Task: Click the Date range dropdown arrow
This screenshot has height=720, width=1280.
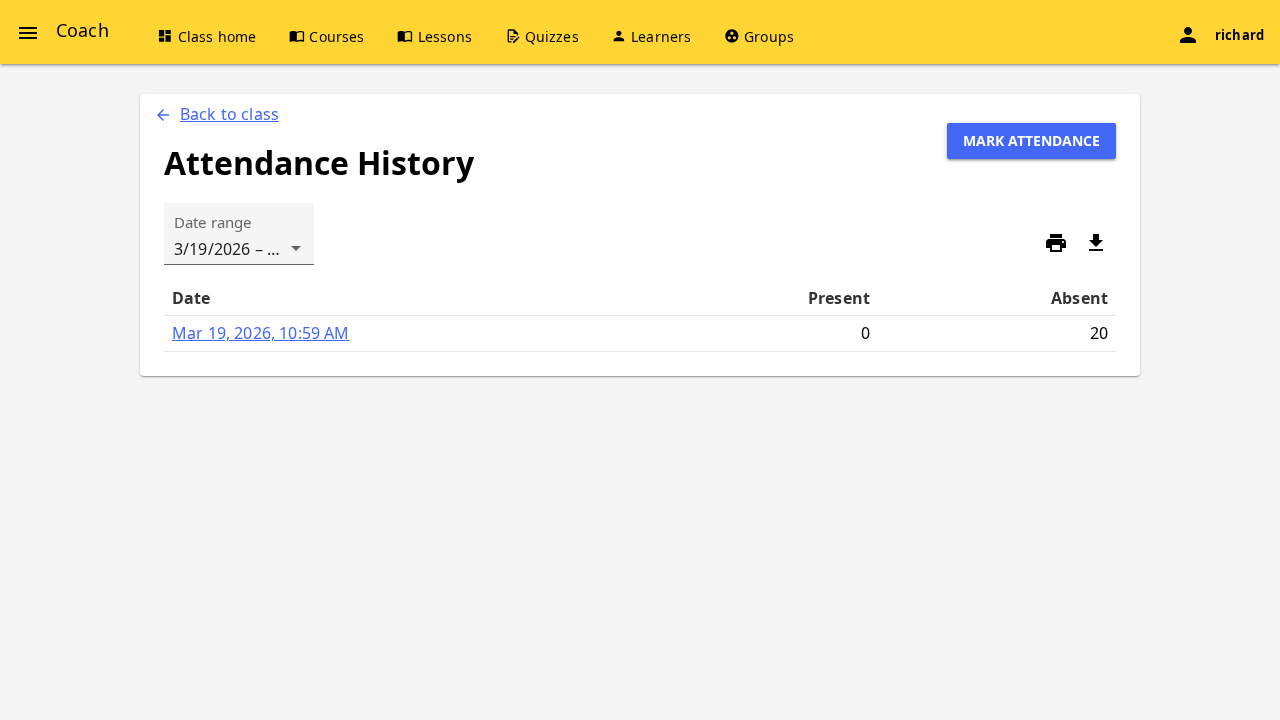Action: click(x=296, y=248)
